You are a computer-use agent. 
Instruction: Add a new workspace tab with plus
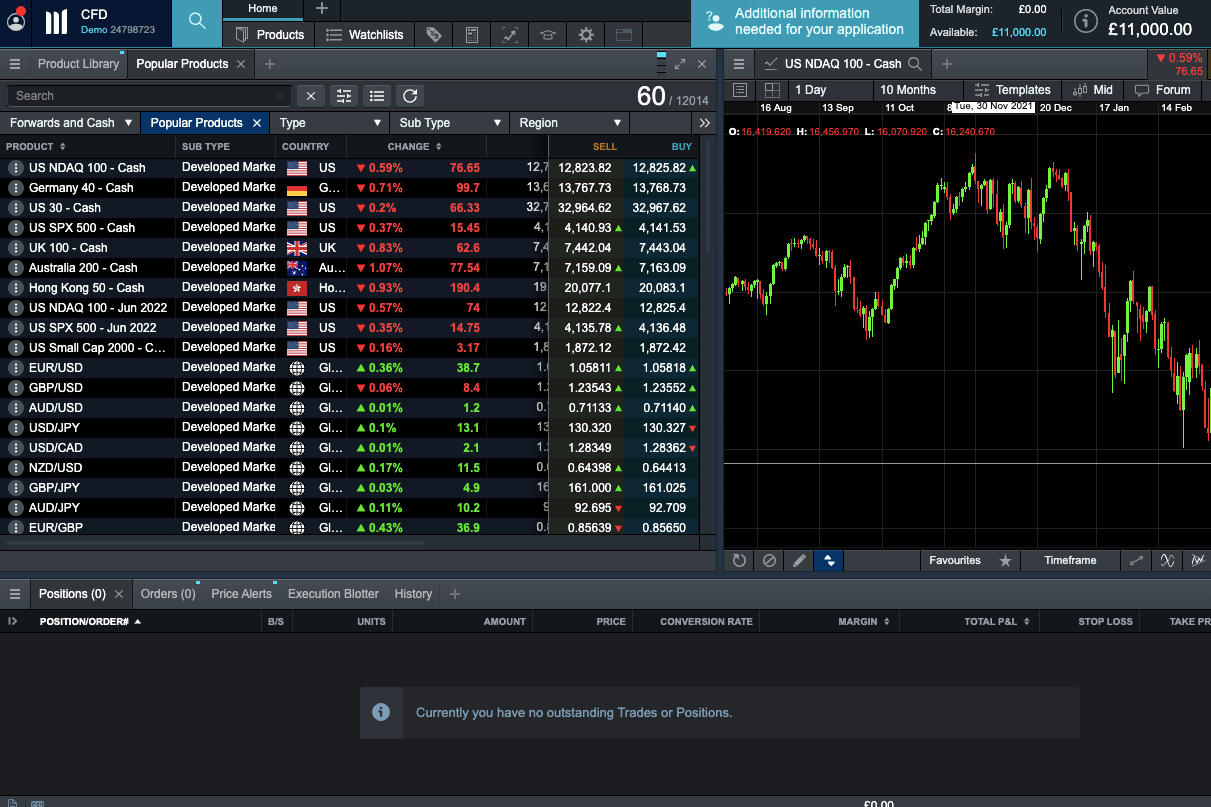tap(321, 9)
